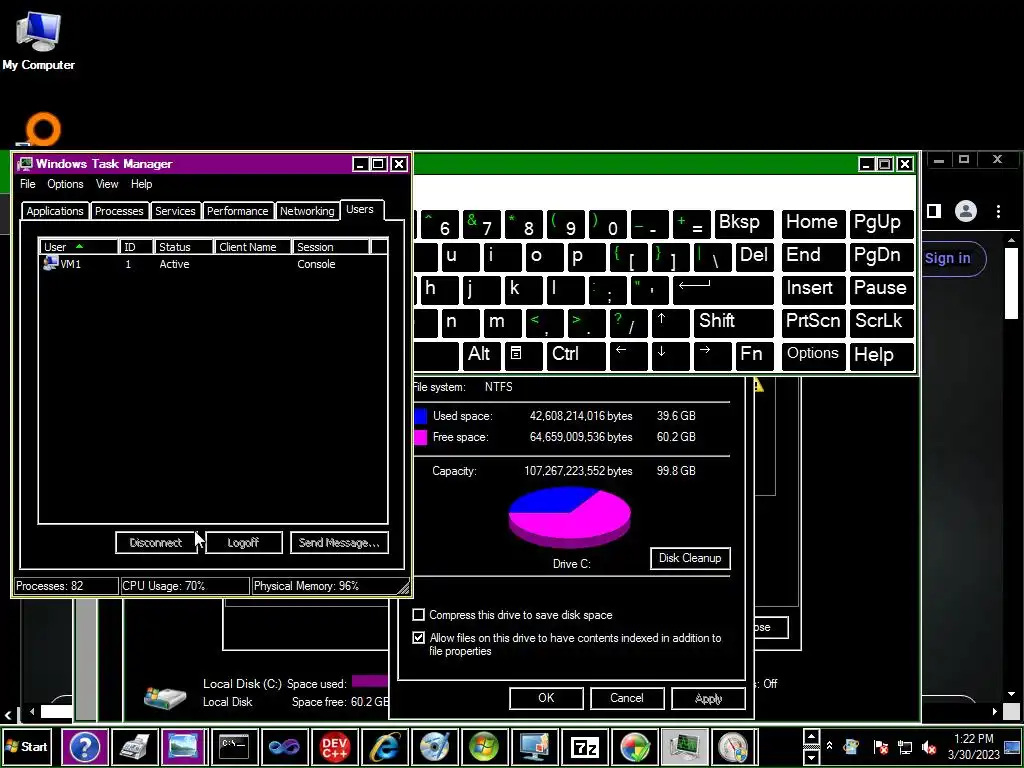Select the VM1 user row icon
This screenshot has height=768, width=1024.
[x=50, y=263]
